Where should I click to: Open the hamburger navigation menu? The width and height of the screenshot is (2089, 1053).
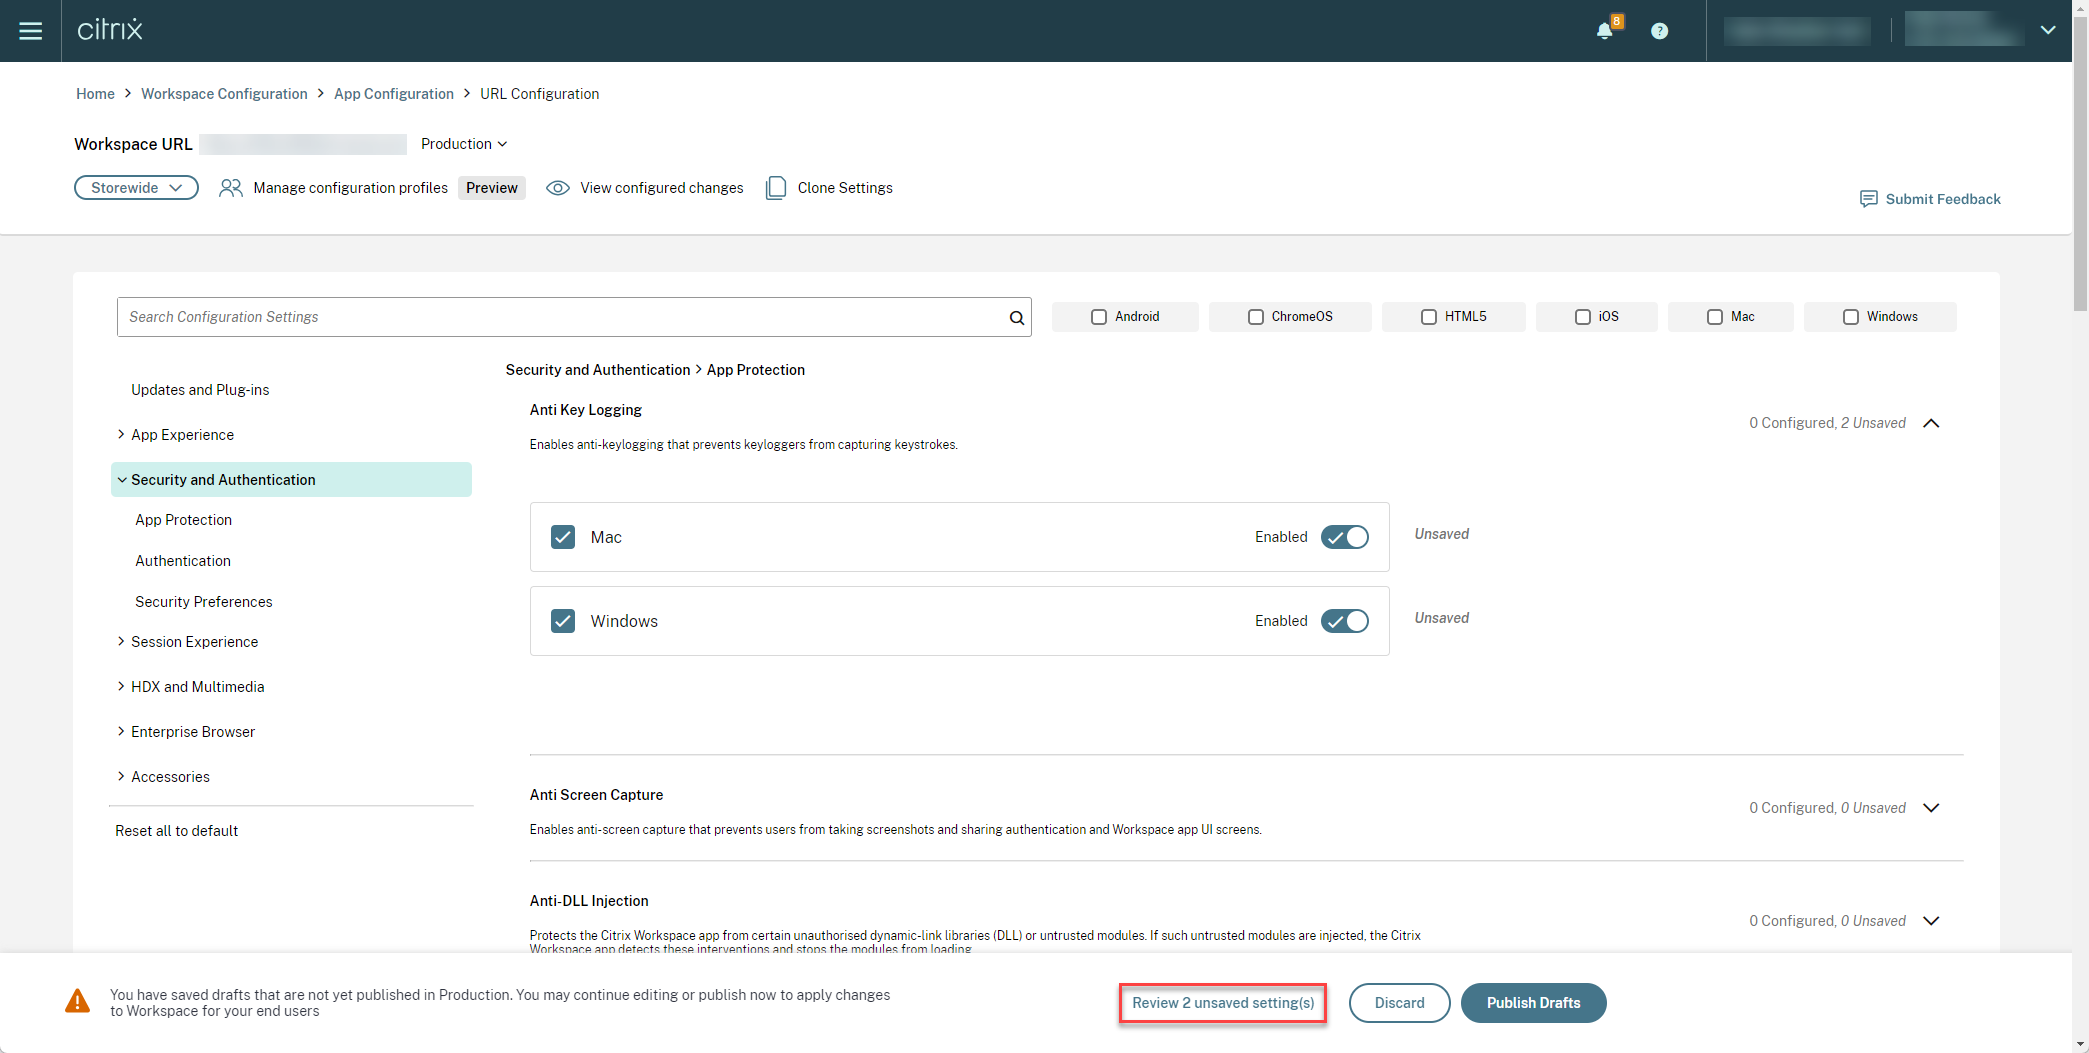[31, 30]
